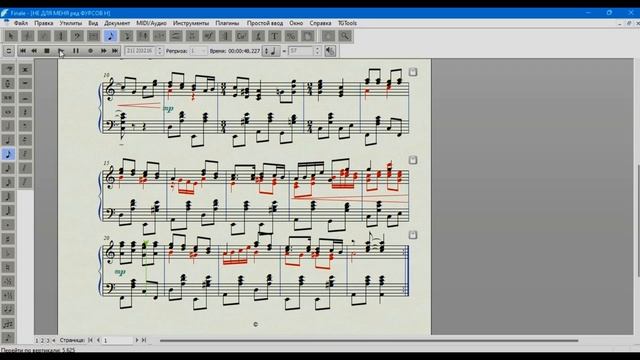Choose the augmentation dot tool
This screenshot has width=640, height=360.
click(8, 225)
